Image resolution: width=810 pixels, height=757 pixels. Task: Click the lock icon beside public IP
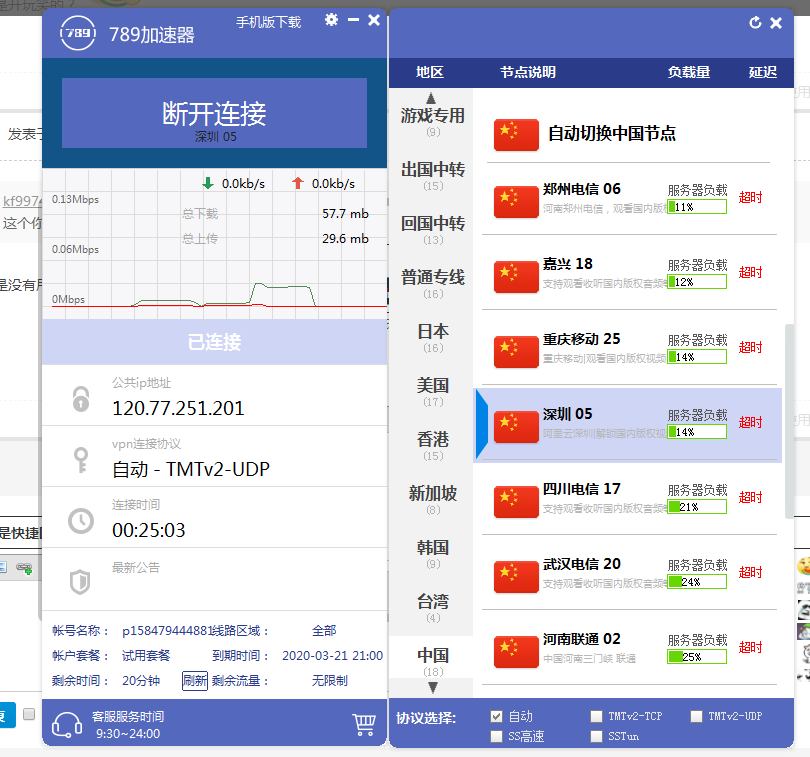coord(81,399)
